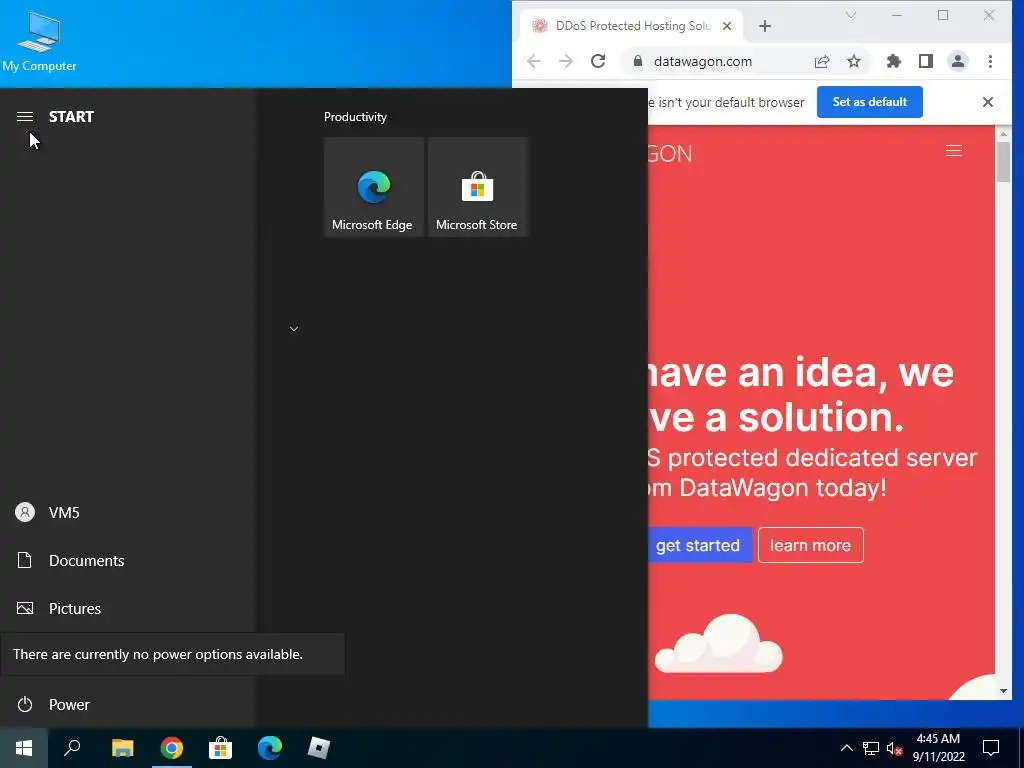Open the Chrome profile avatar

(x=957, y=61)
